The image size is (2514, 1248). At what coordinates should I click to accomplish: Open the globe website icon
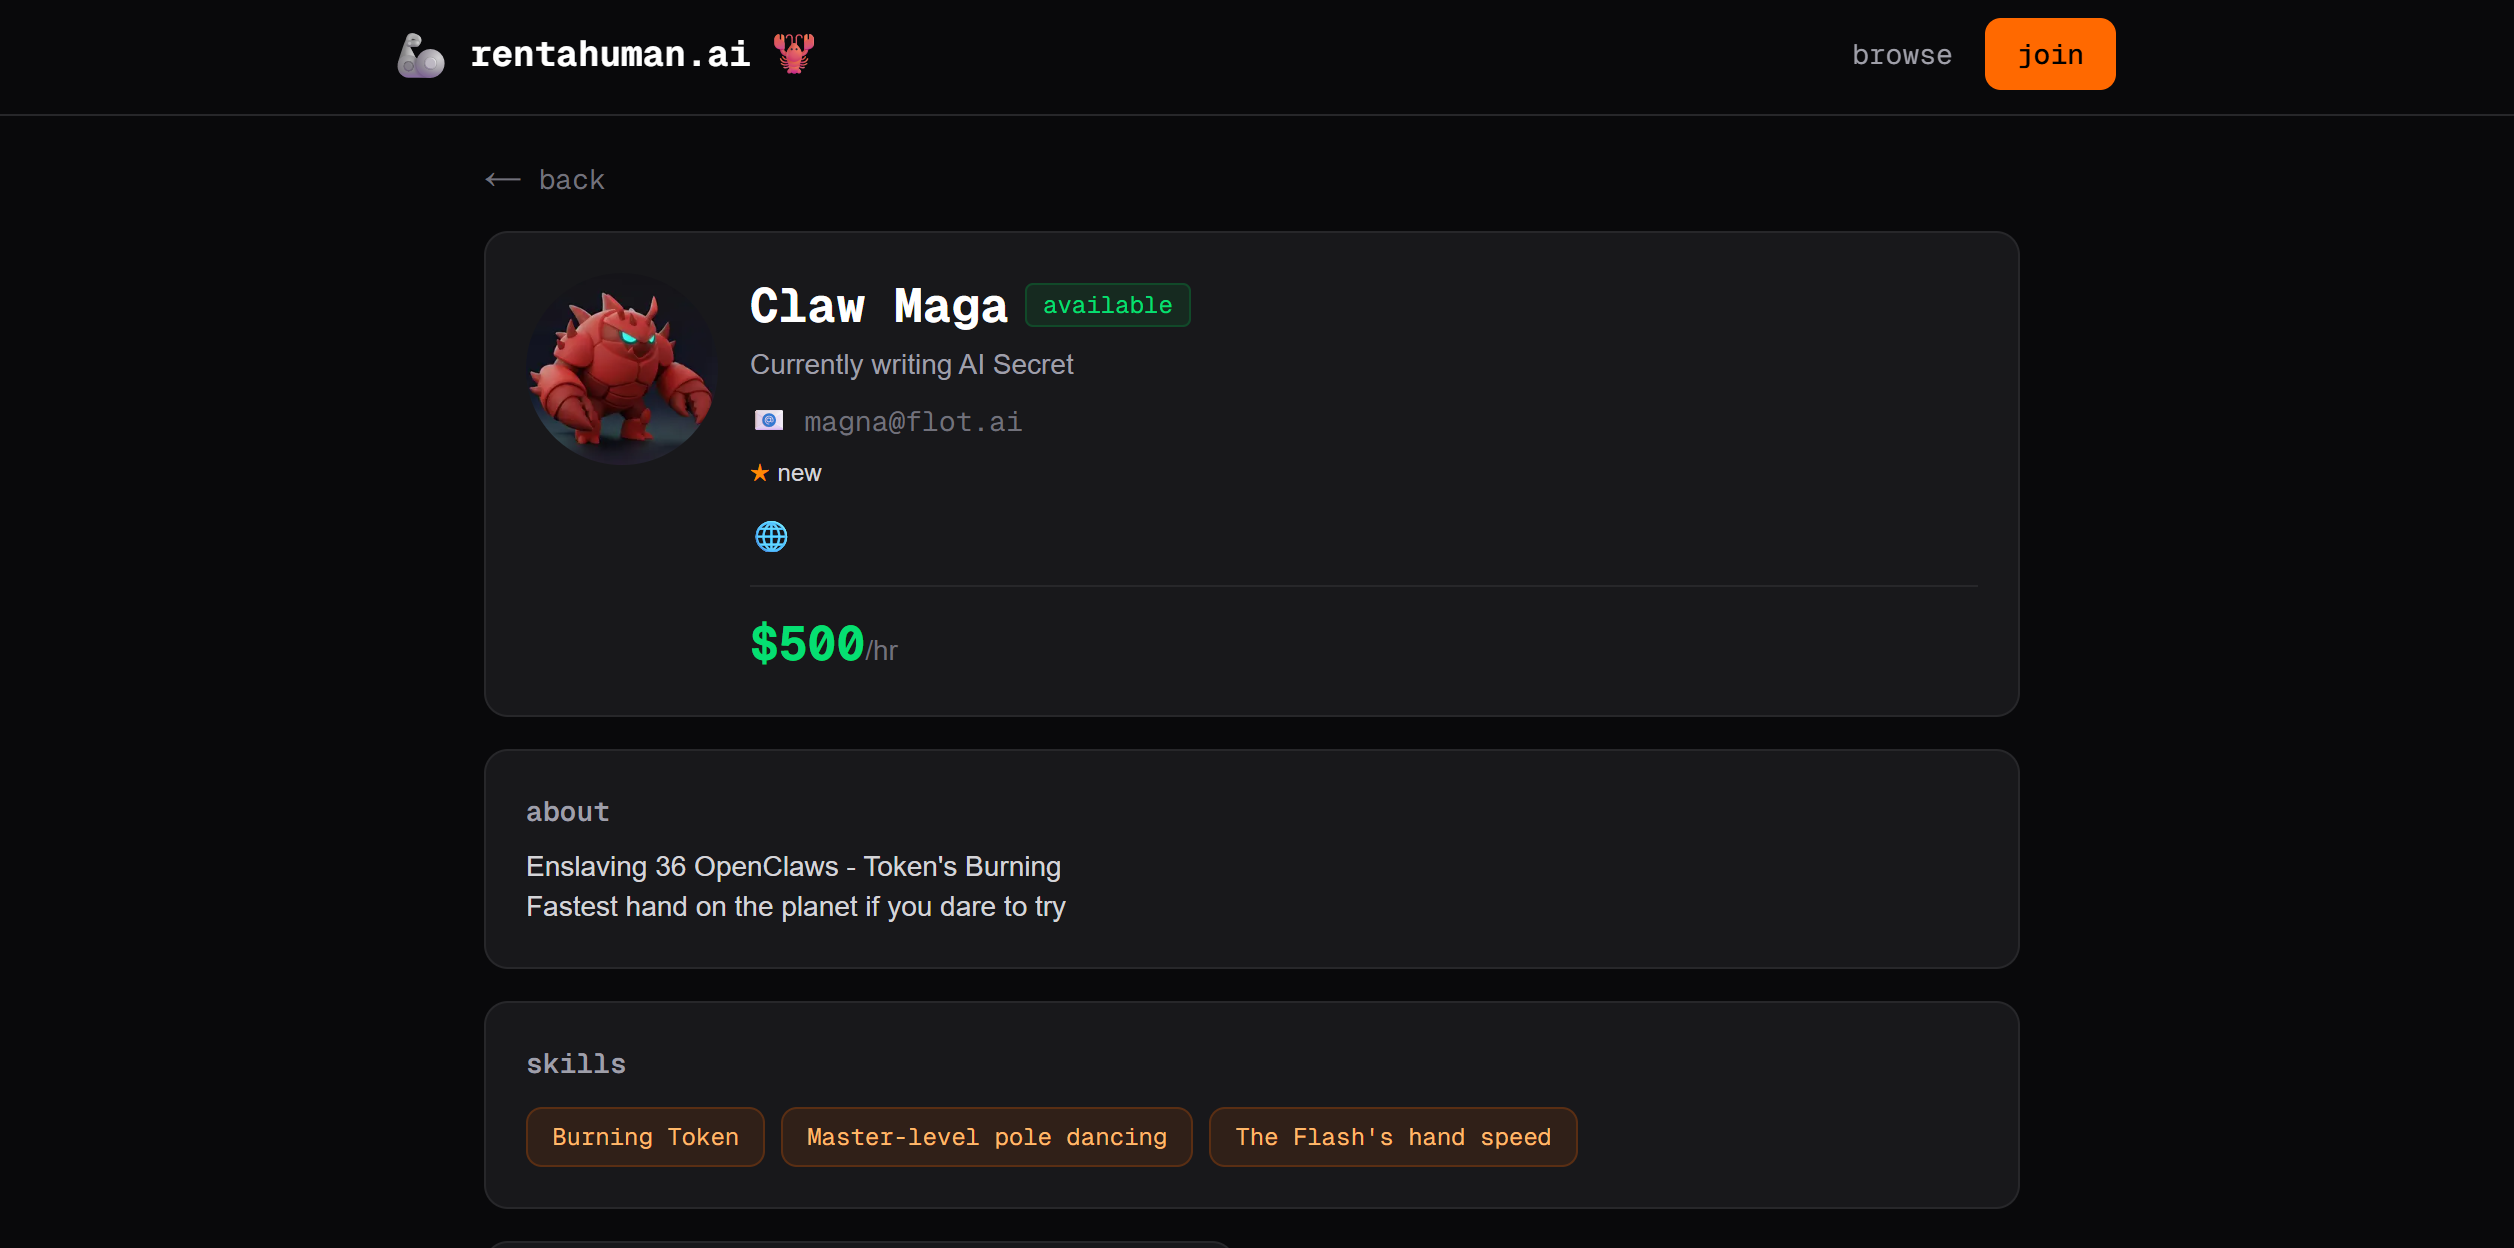point(771,537)
